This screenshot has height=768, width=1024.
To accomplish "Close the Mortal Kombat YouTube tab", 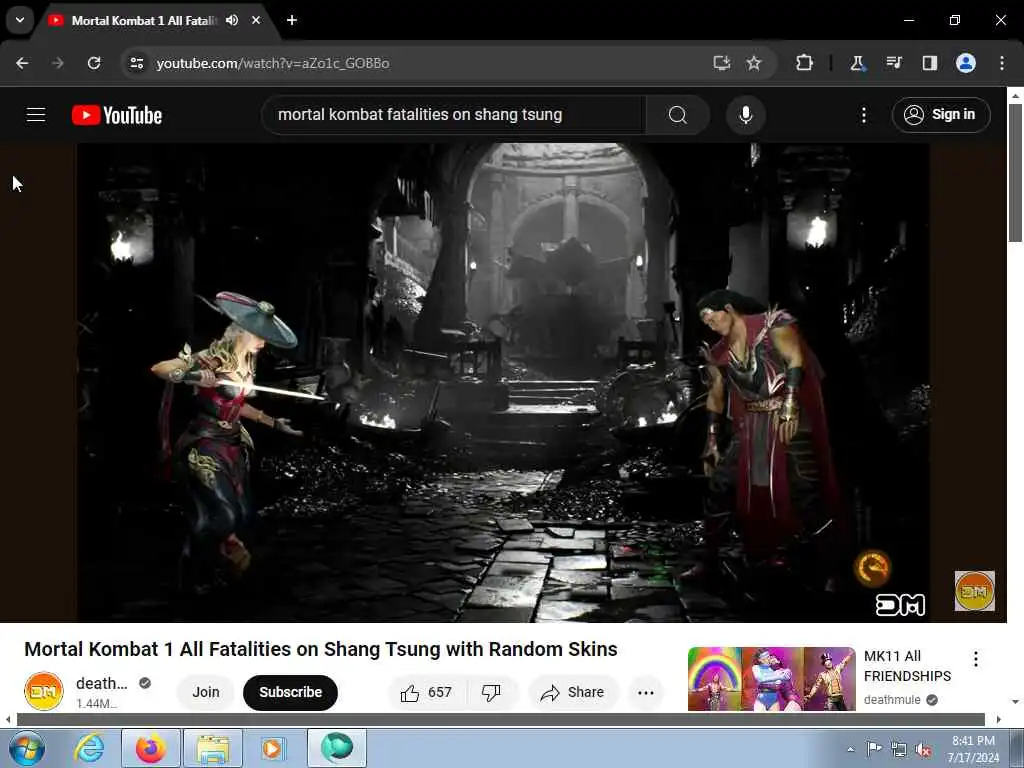I will click(x=256, y=20).
